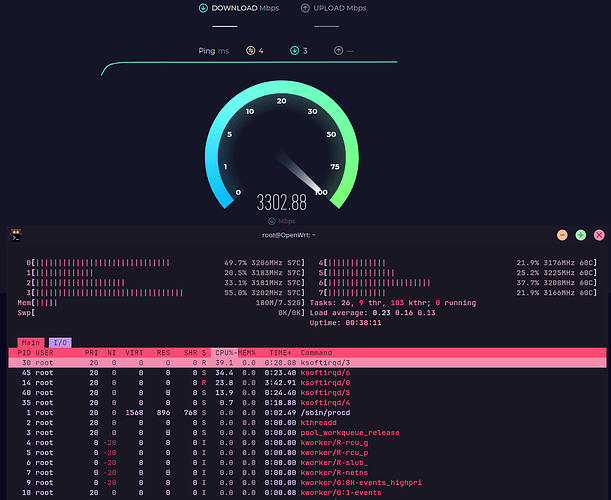Click the 3:42.91 time value of ksoftirqd/0
The image size is (611, 500).
280,383
